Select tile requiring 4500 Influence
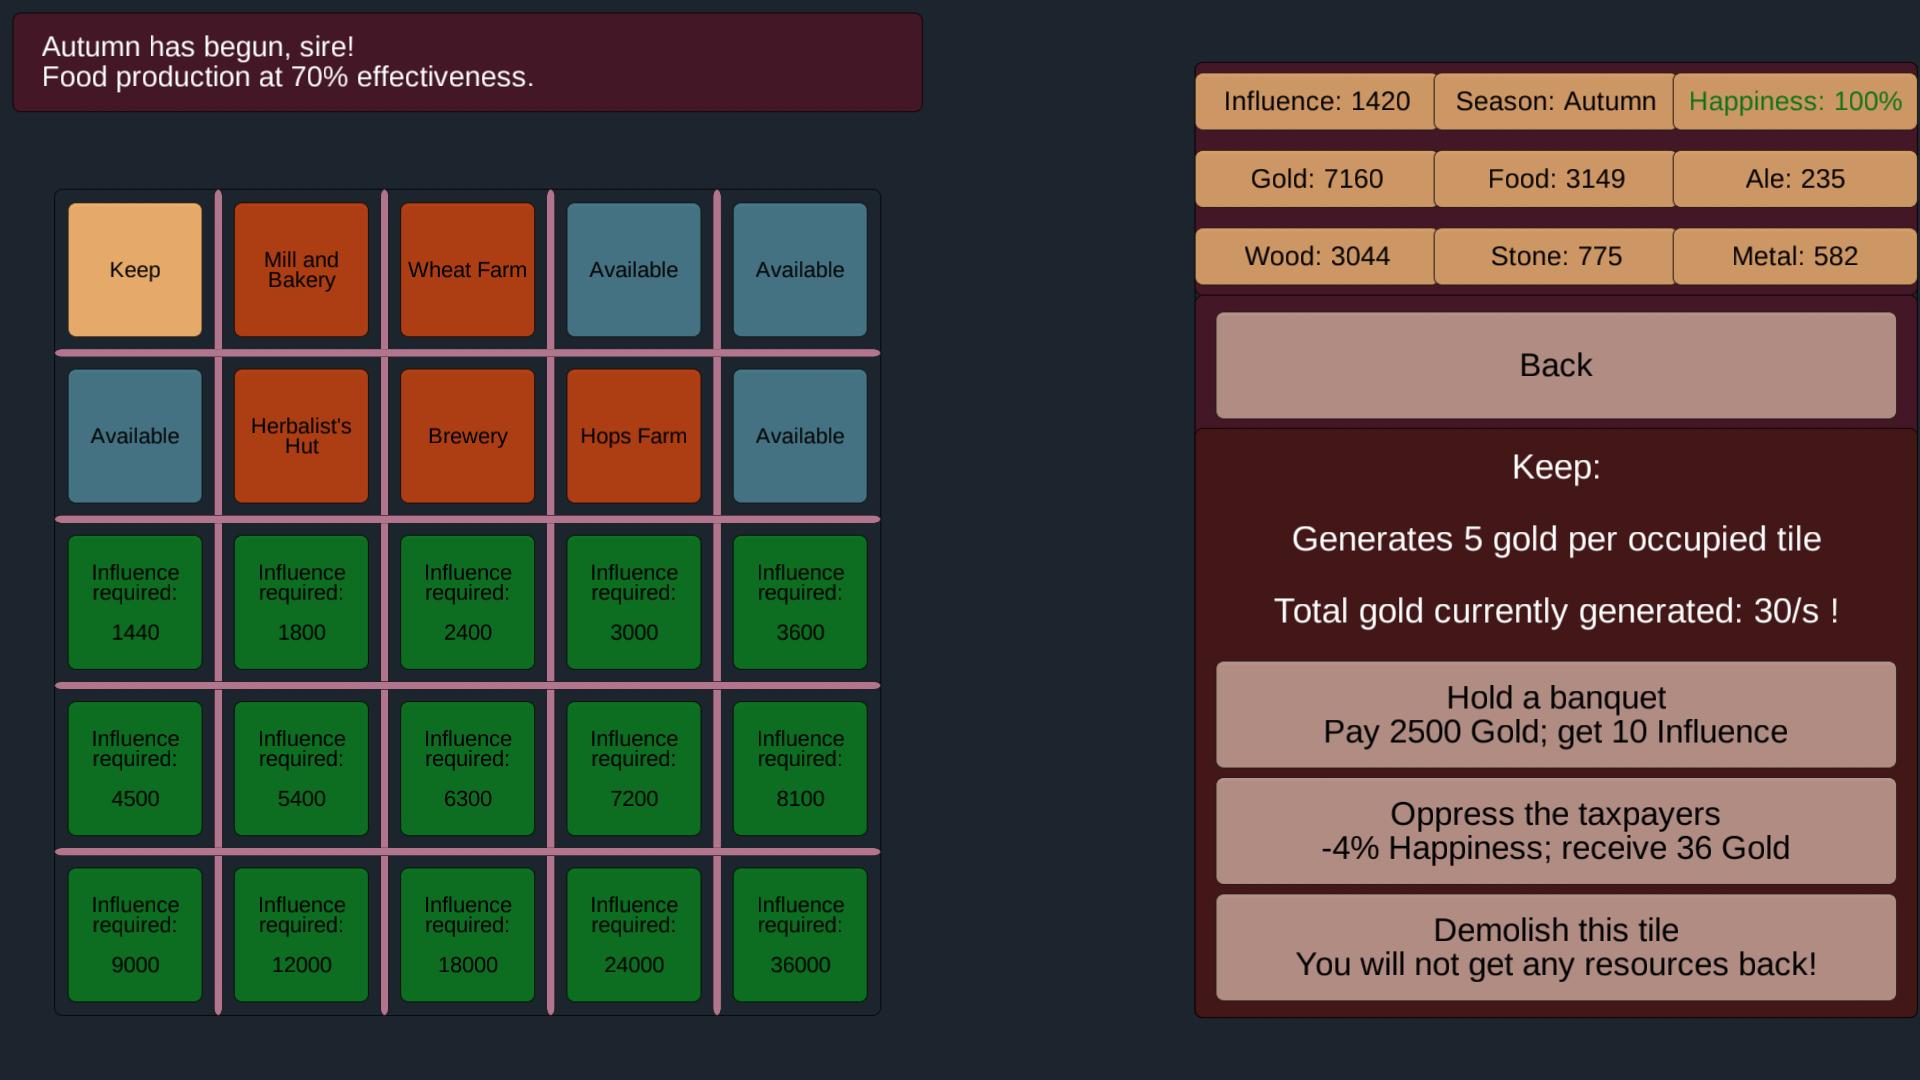1920x1080 pixels. (x=135, y=768)
